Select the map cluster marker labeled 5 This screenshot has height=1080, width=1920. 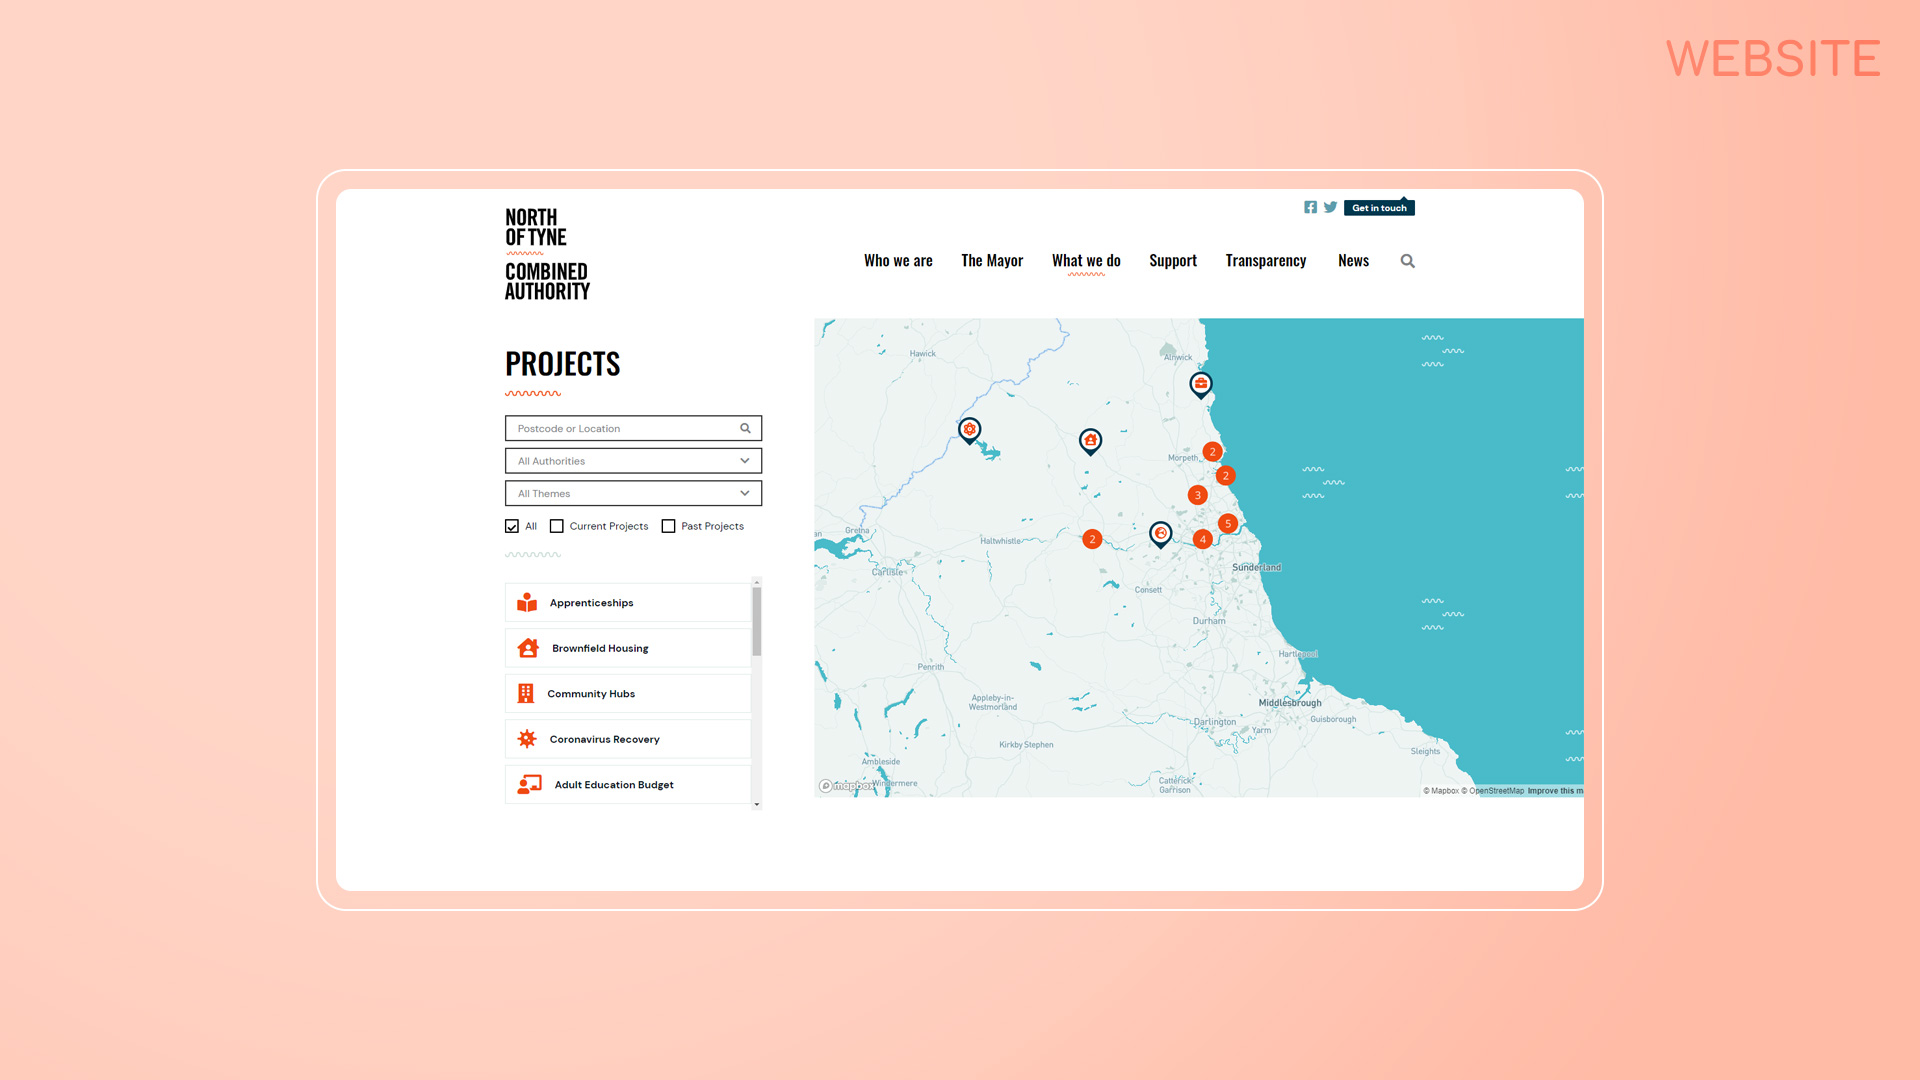1228,523
